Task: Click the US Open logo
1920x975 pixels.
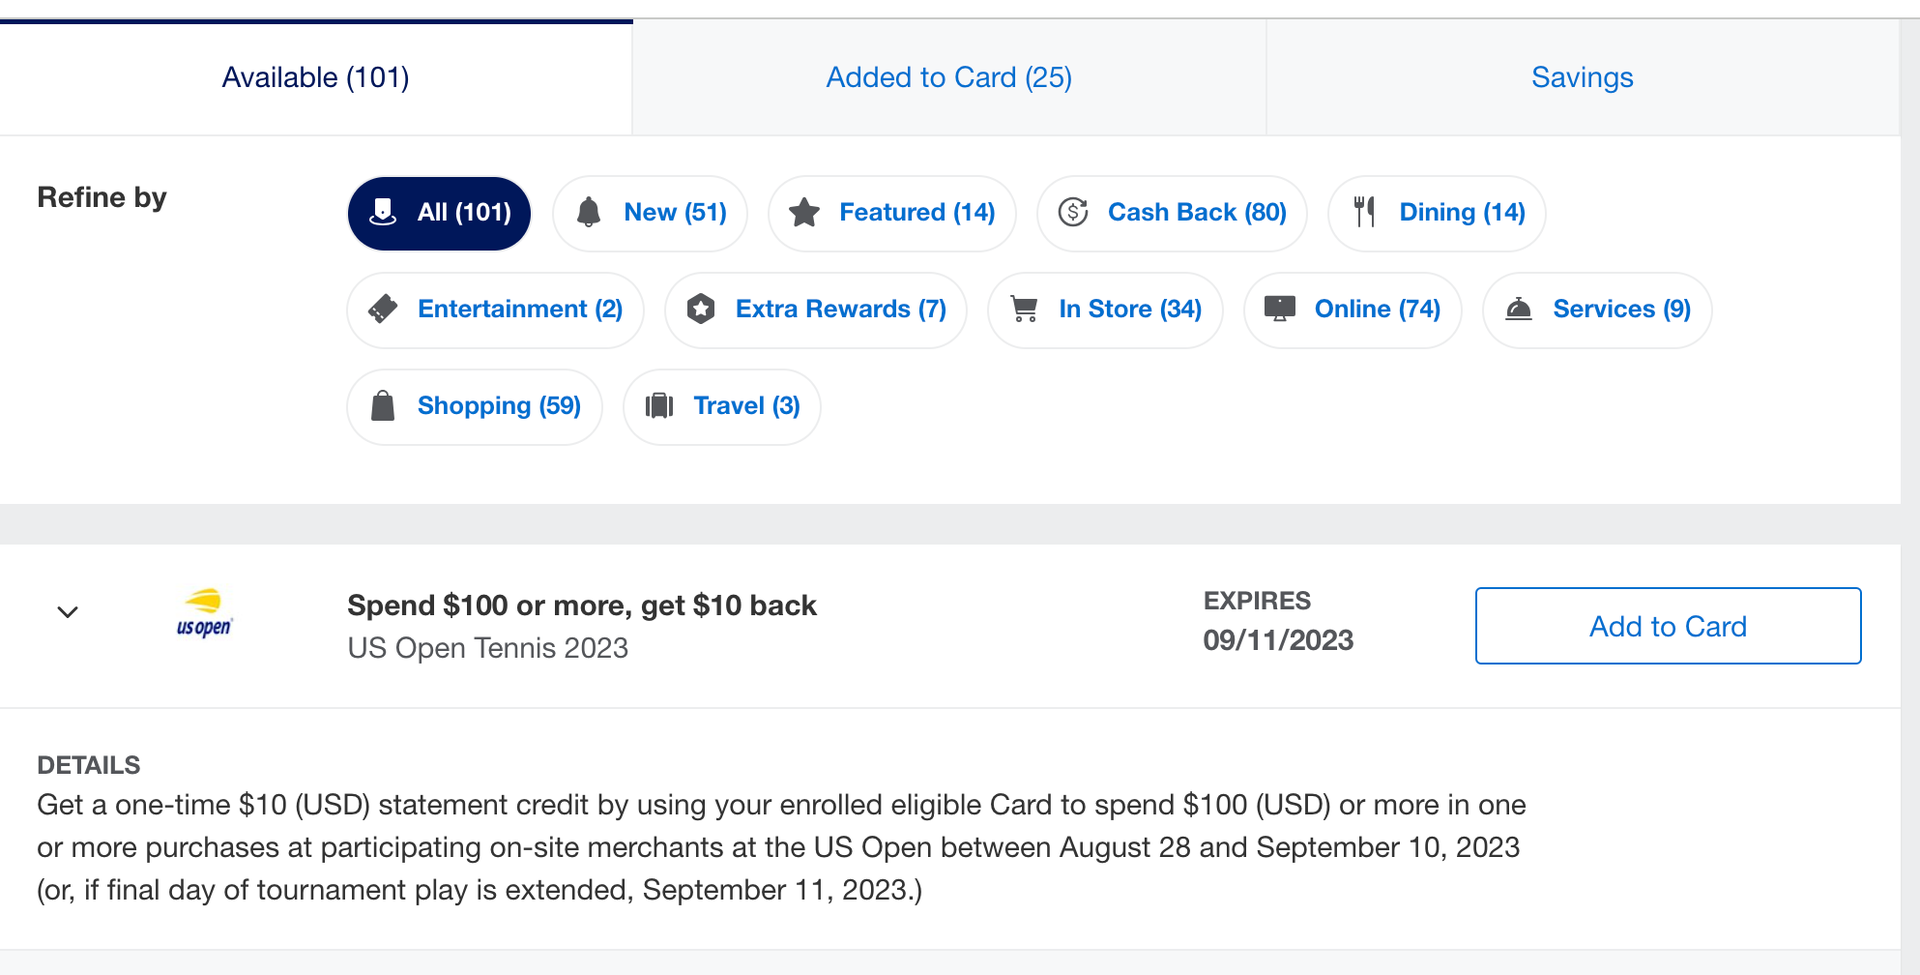Action: [x=205, y=613]
